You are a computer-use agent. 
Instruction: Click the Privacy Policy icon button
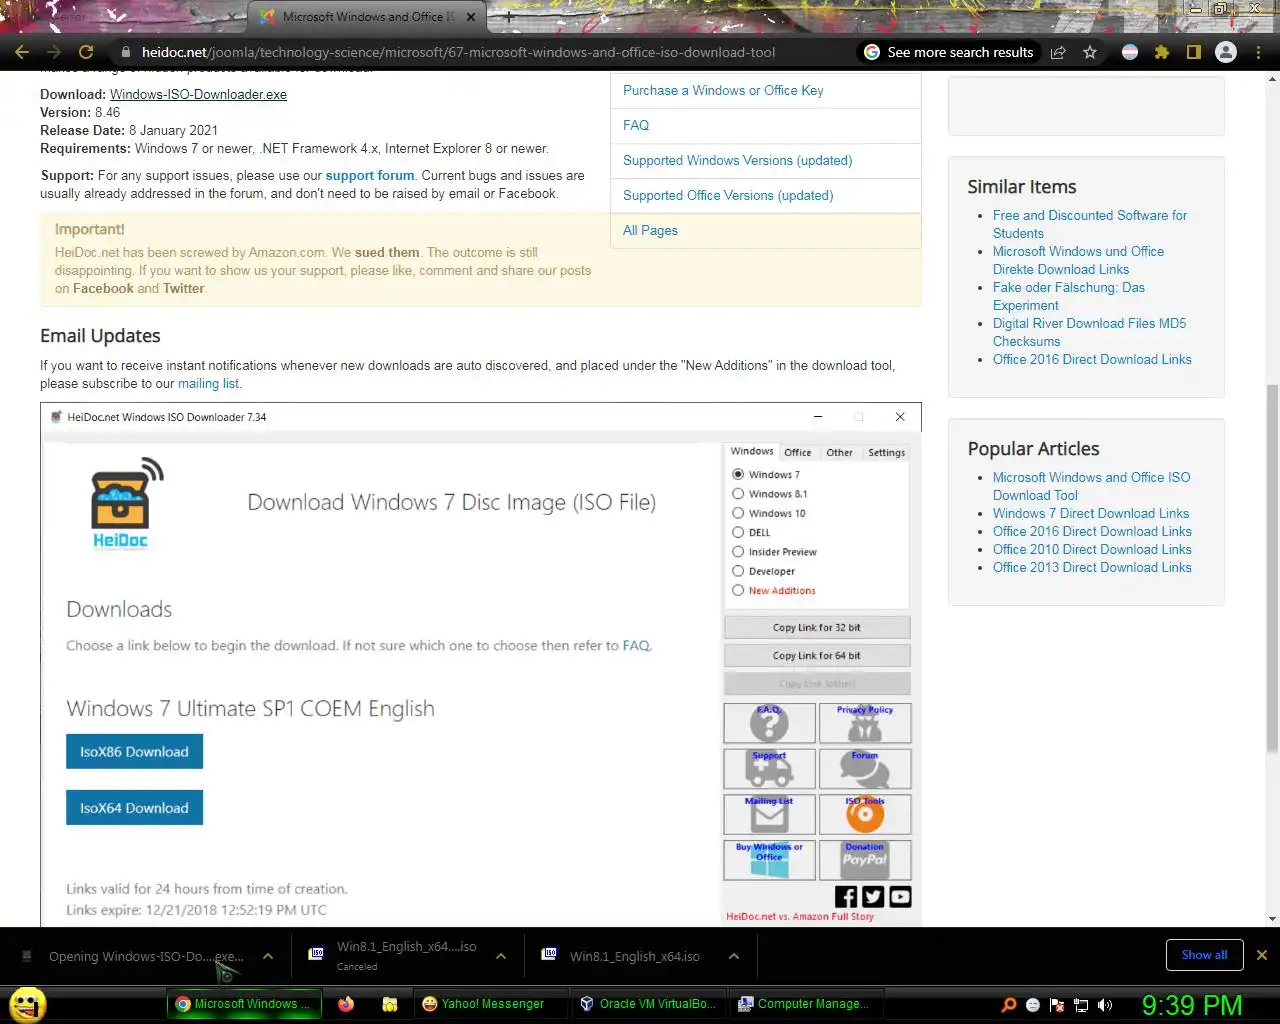pos(865,723)
